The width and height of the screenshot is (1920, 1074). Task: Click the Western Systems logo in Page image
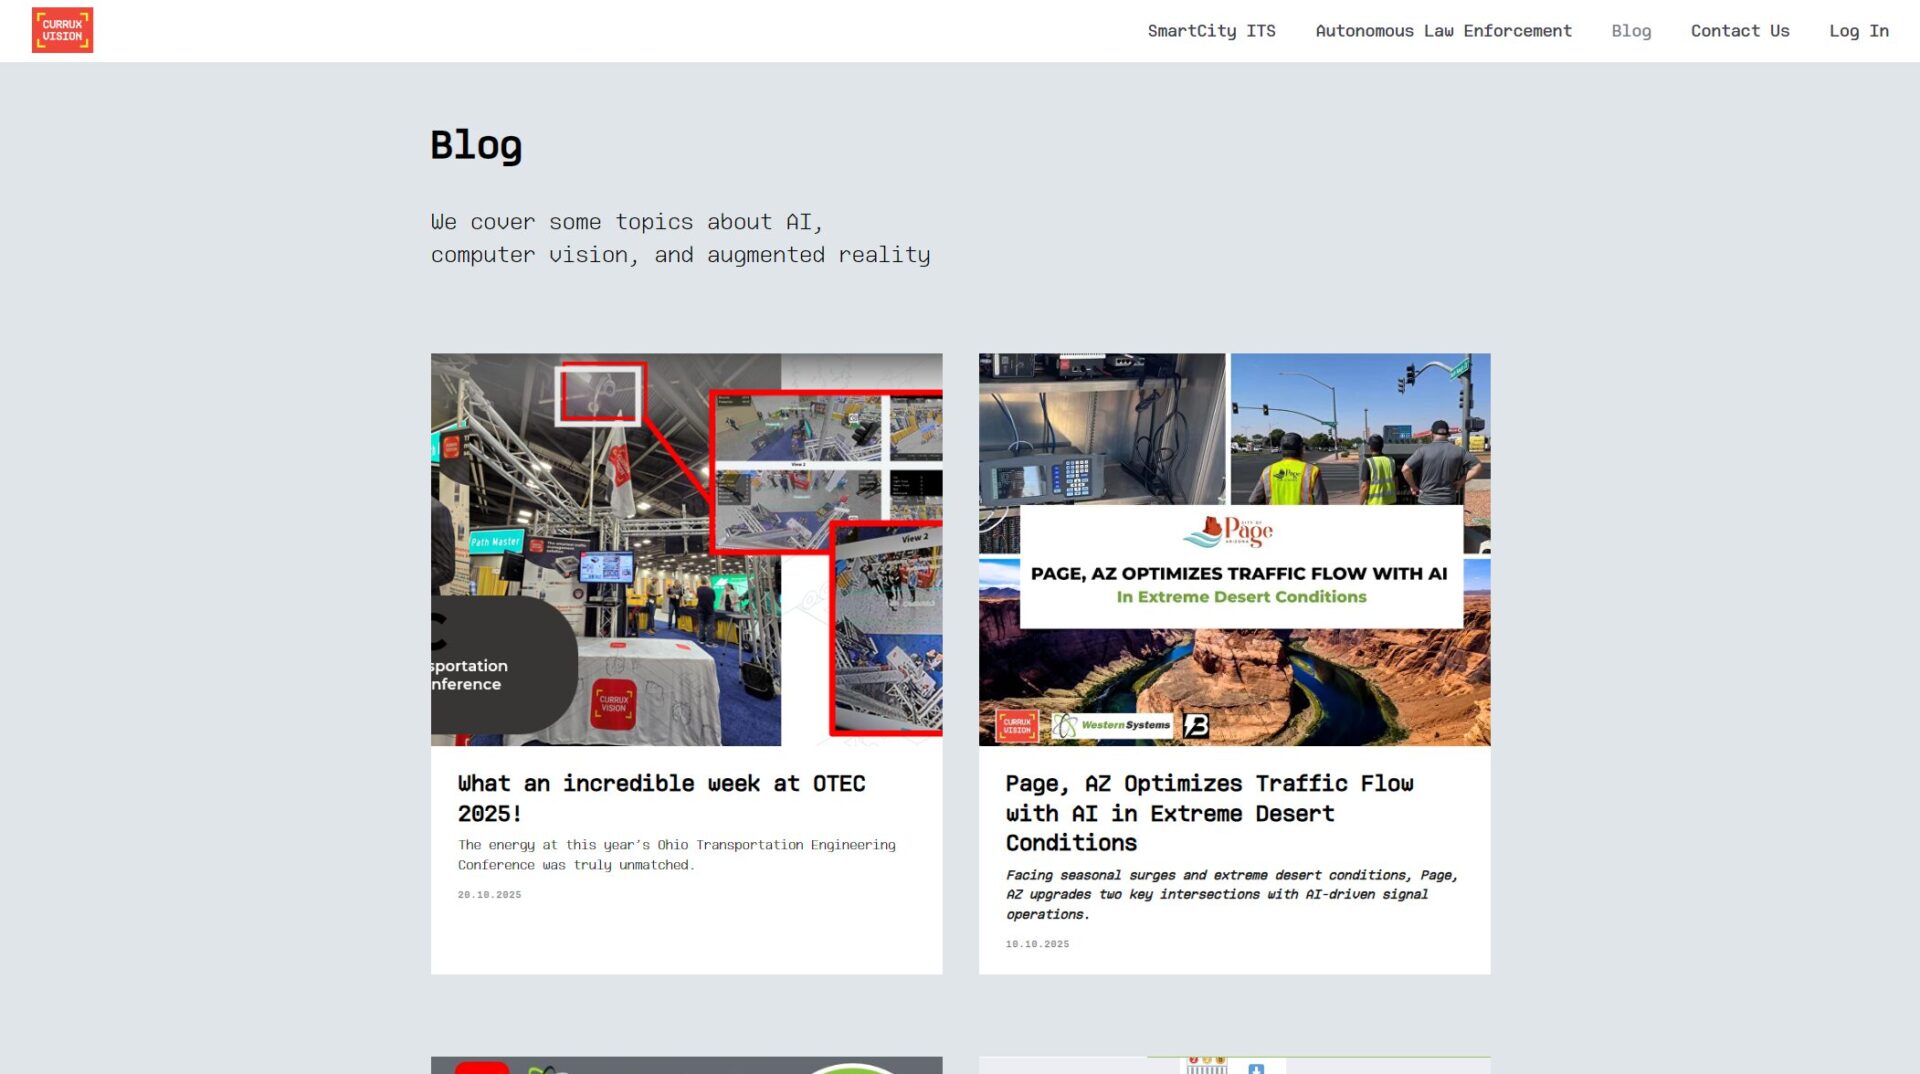[x=1111, y=725]
